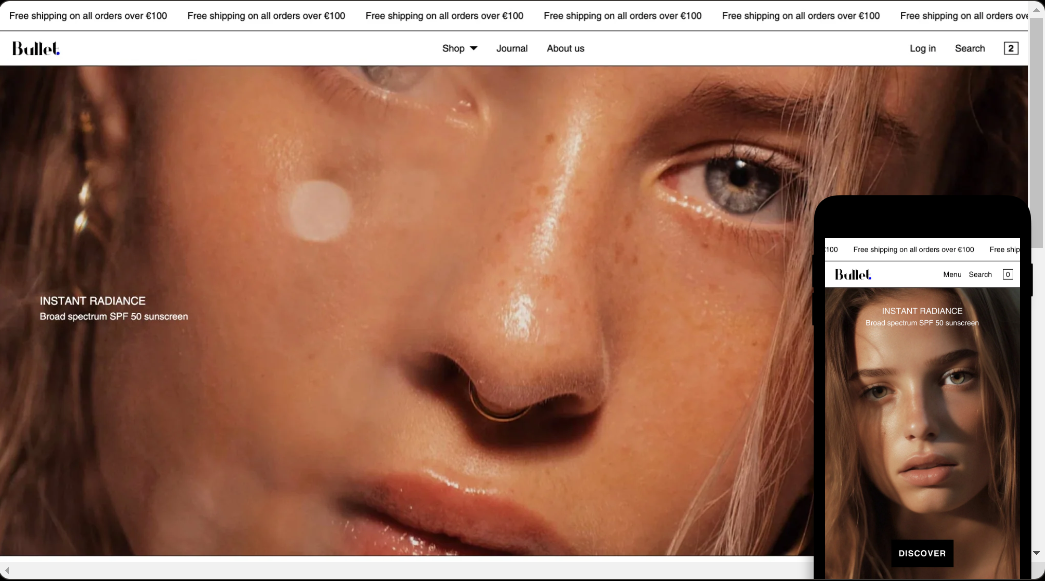Tap Search in the mobile preview header

pos(980,275)
